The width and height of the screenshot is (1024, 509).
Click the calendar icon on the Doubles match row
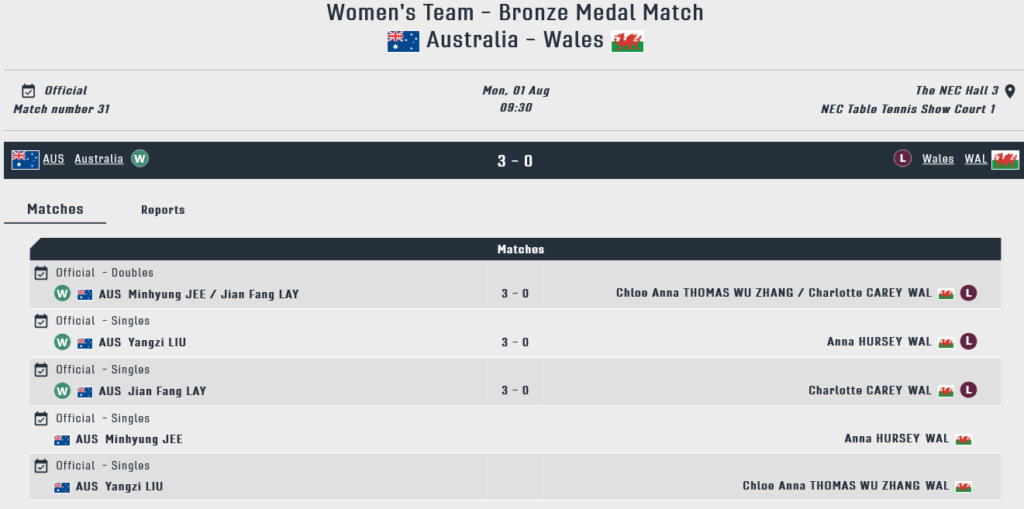(40, 272)
